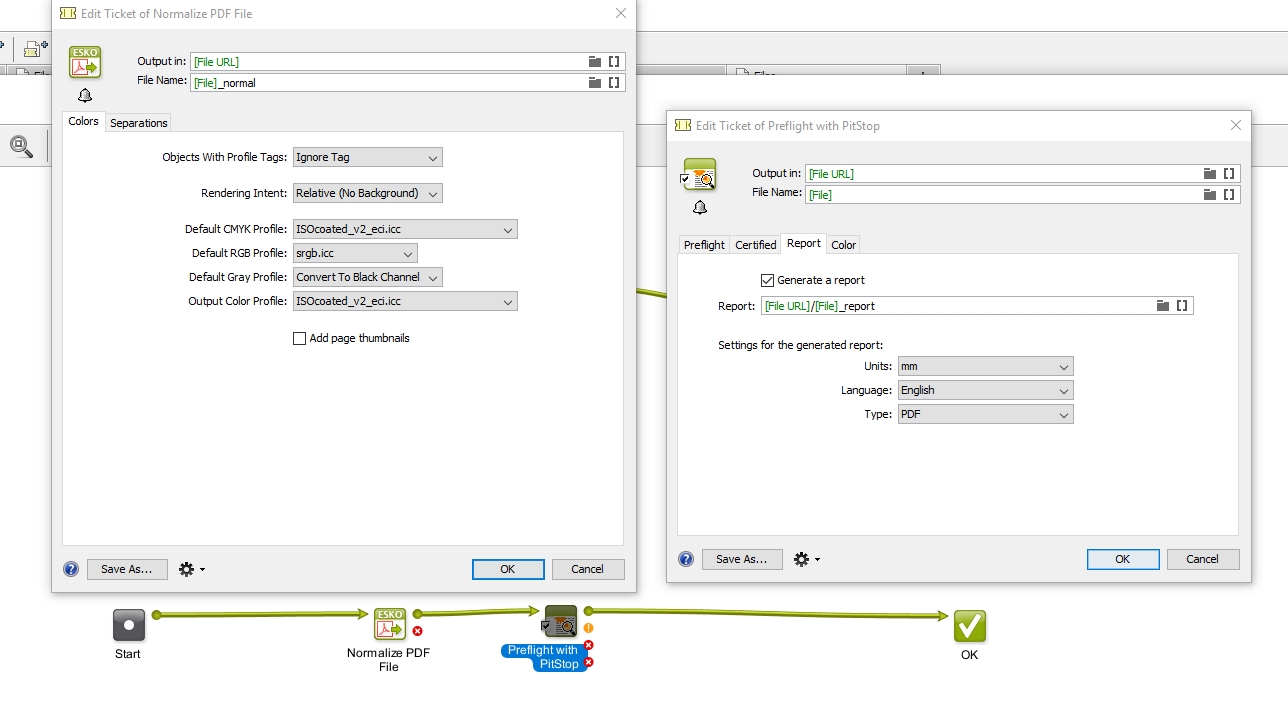Switch to the Color tab in Preflight dialog
Screen dimensions: 1288x708
pyautogui.click(x=844, y=245)
